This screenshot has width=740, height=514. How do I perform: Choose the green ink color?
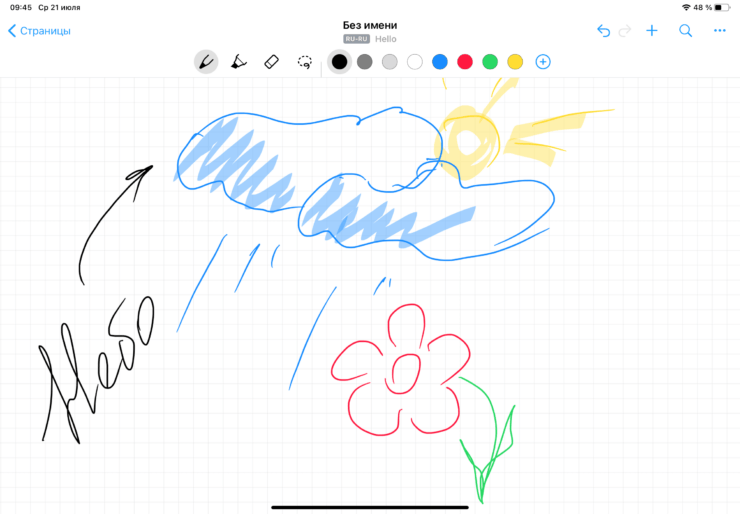pos(490,62)
